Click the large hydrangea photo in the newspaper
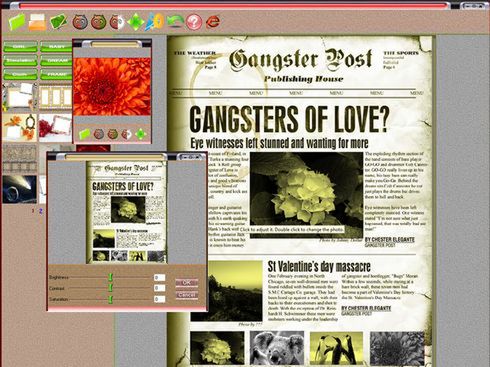 click(x=306, y=195)
